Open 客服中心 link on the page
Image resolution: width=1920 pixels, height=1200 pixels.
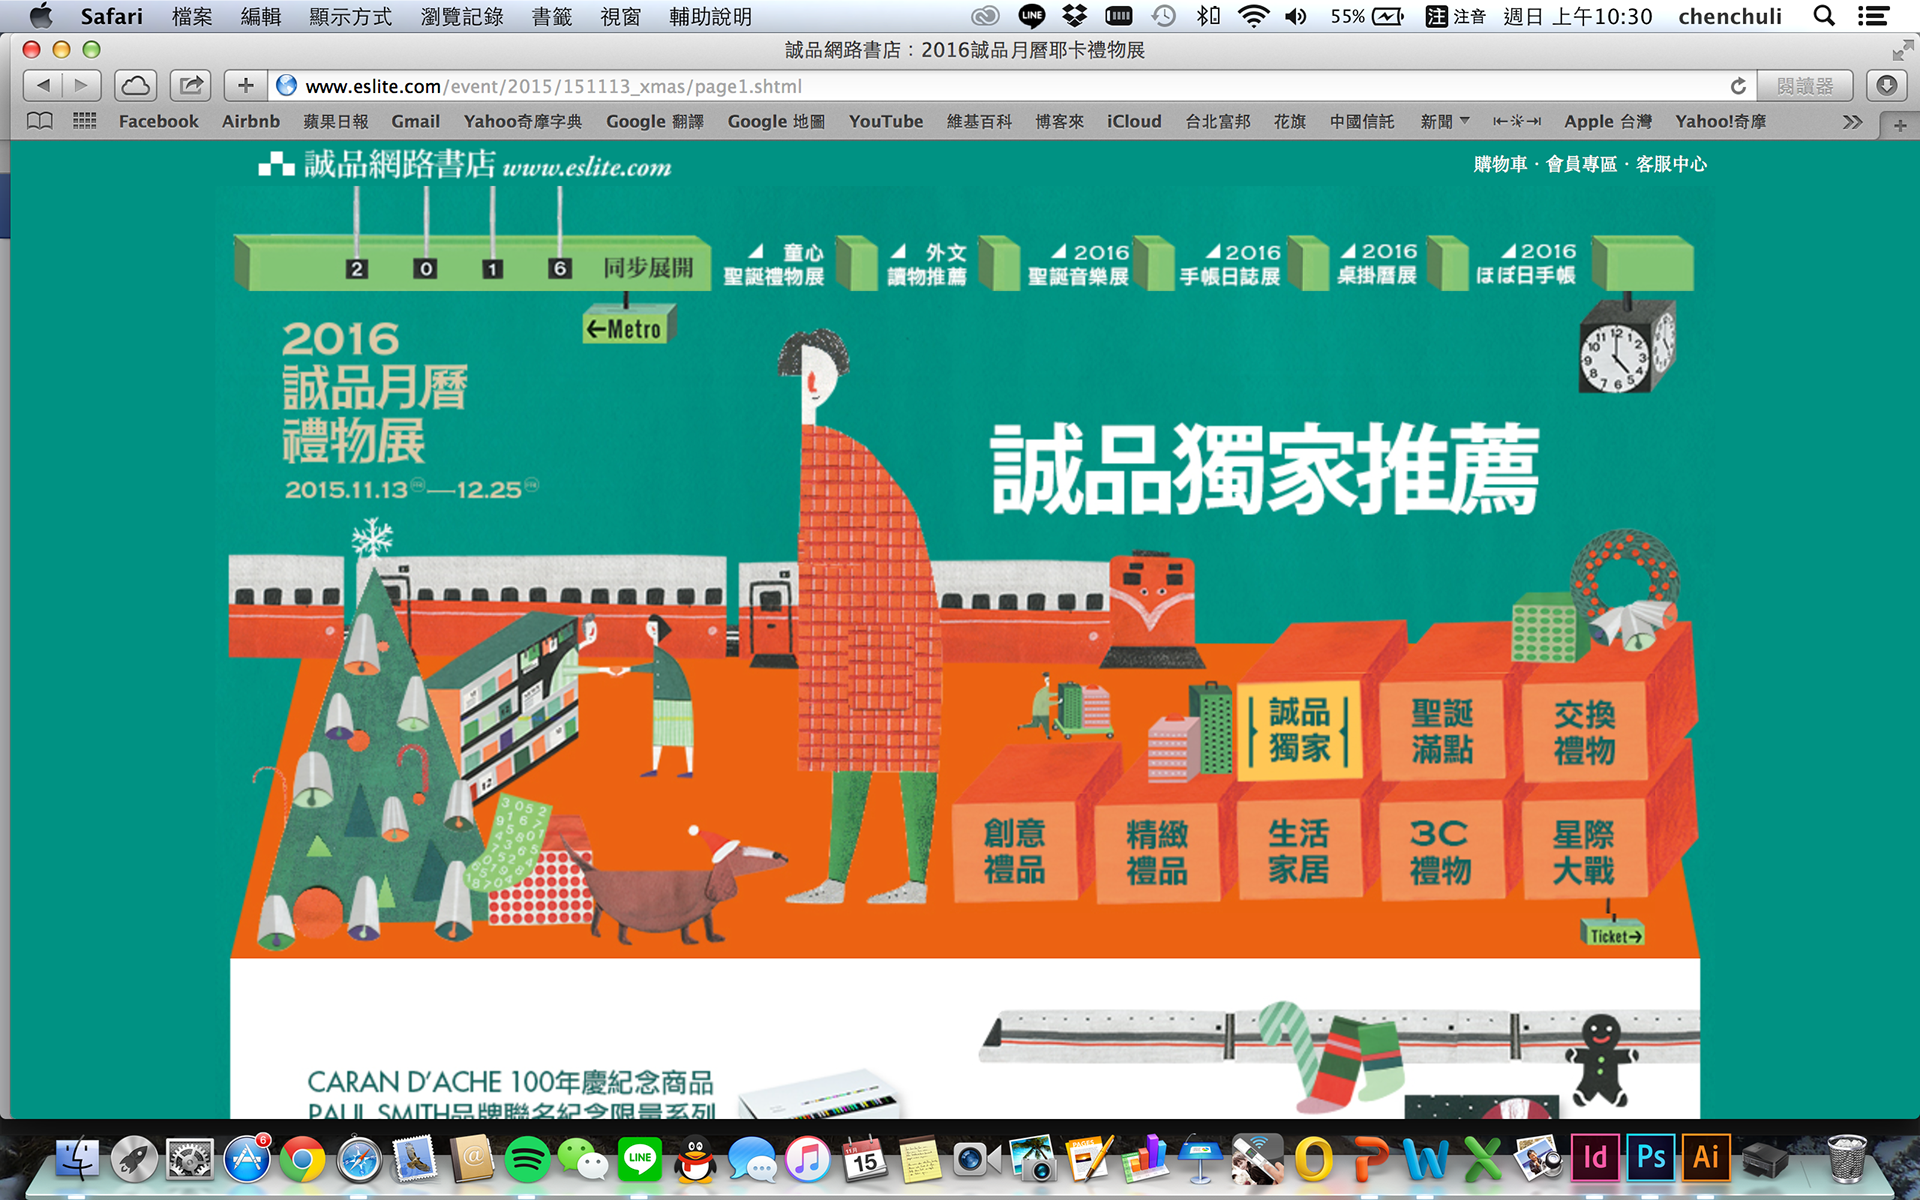point(1671,164)
